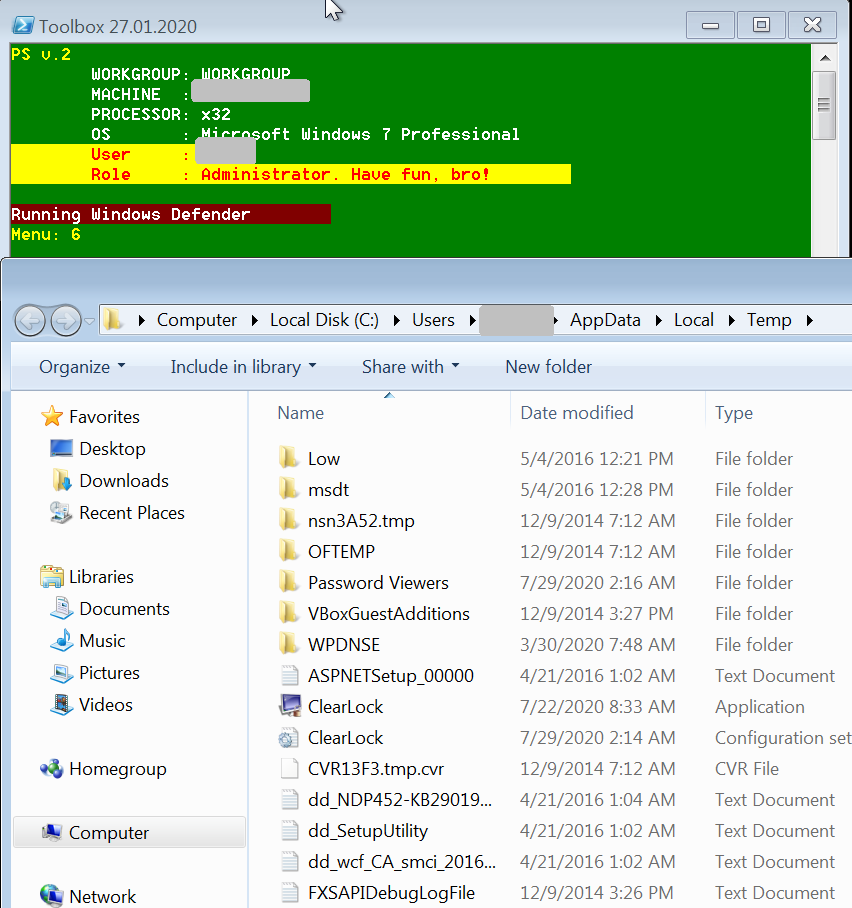Click the New folder button
The width and height of the screenshot is (852, 908).
549,367
